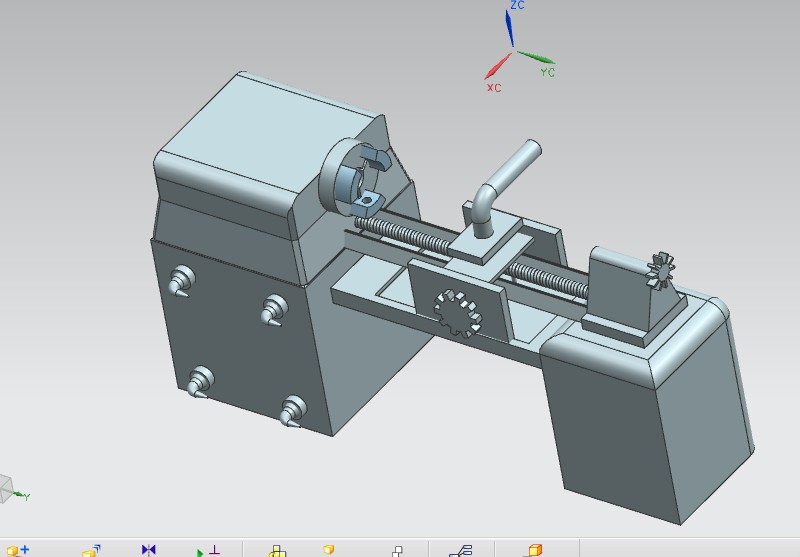Click the view orientation triad labeled Y

pos(12,490)
